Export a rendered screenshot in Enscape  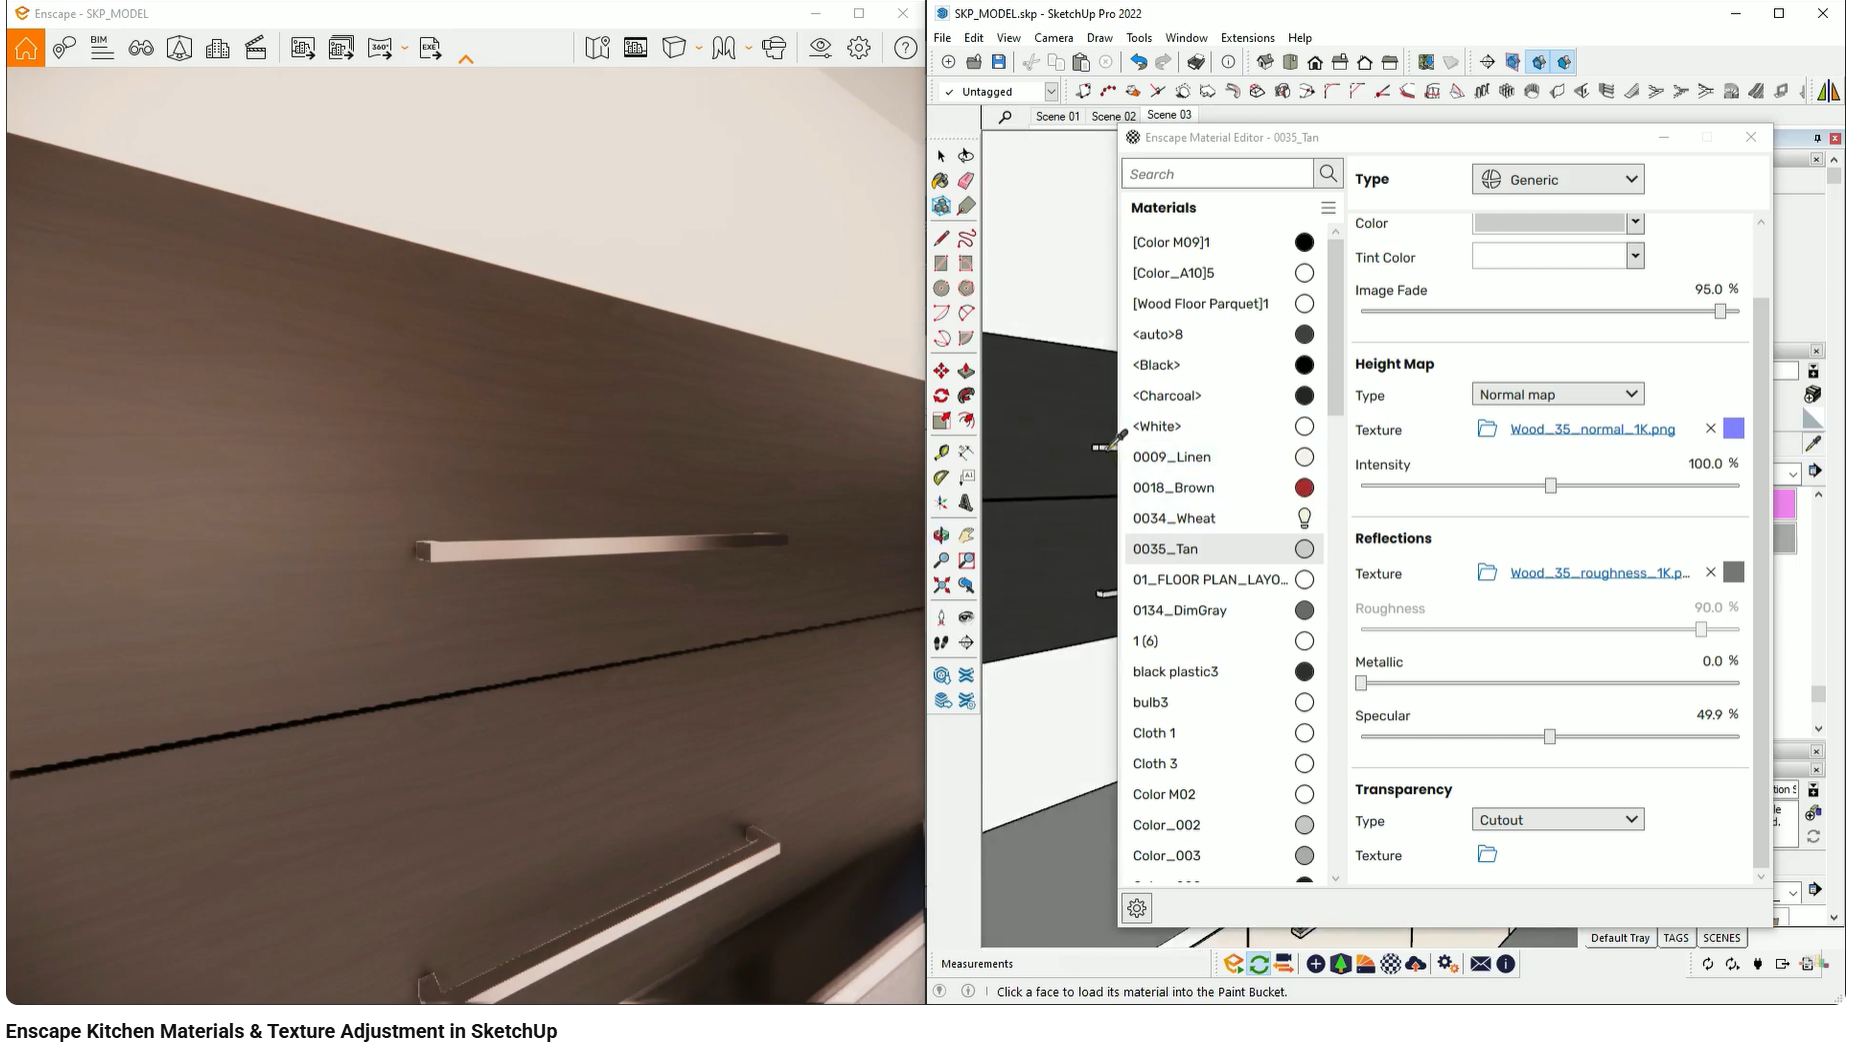(303, 47)
